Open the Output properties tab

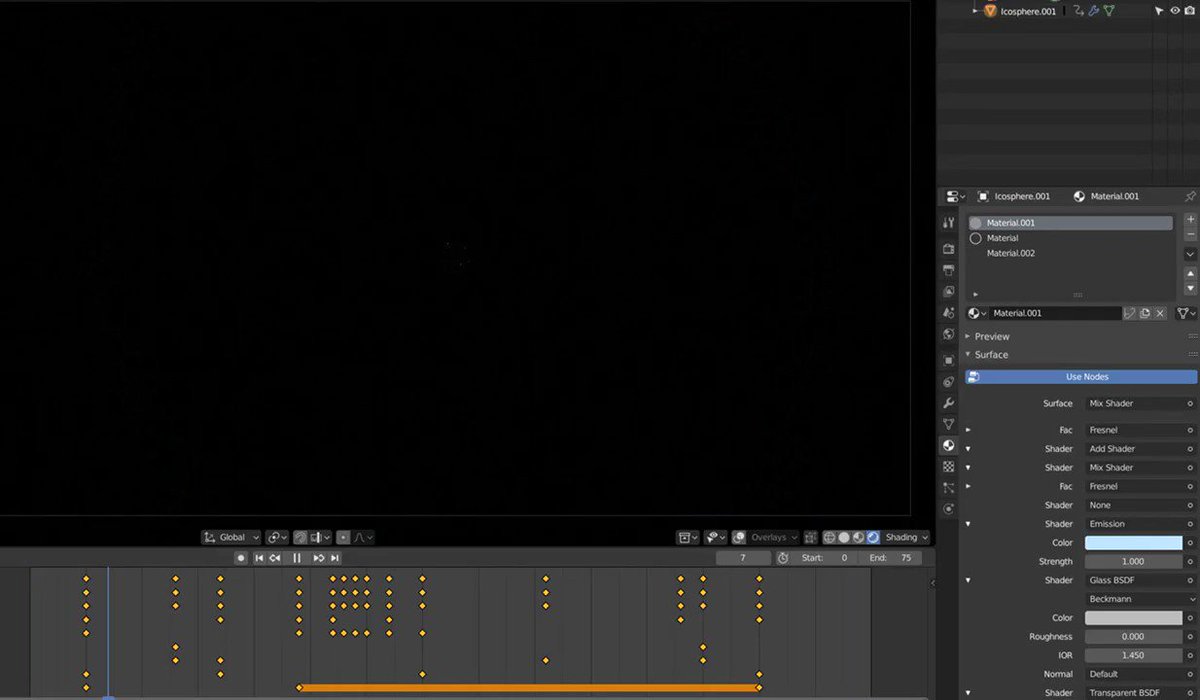pos(949,270)
